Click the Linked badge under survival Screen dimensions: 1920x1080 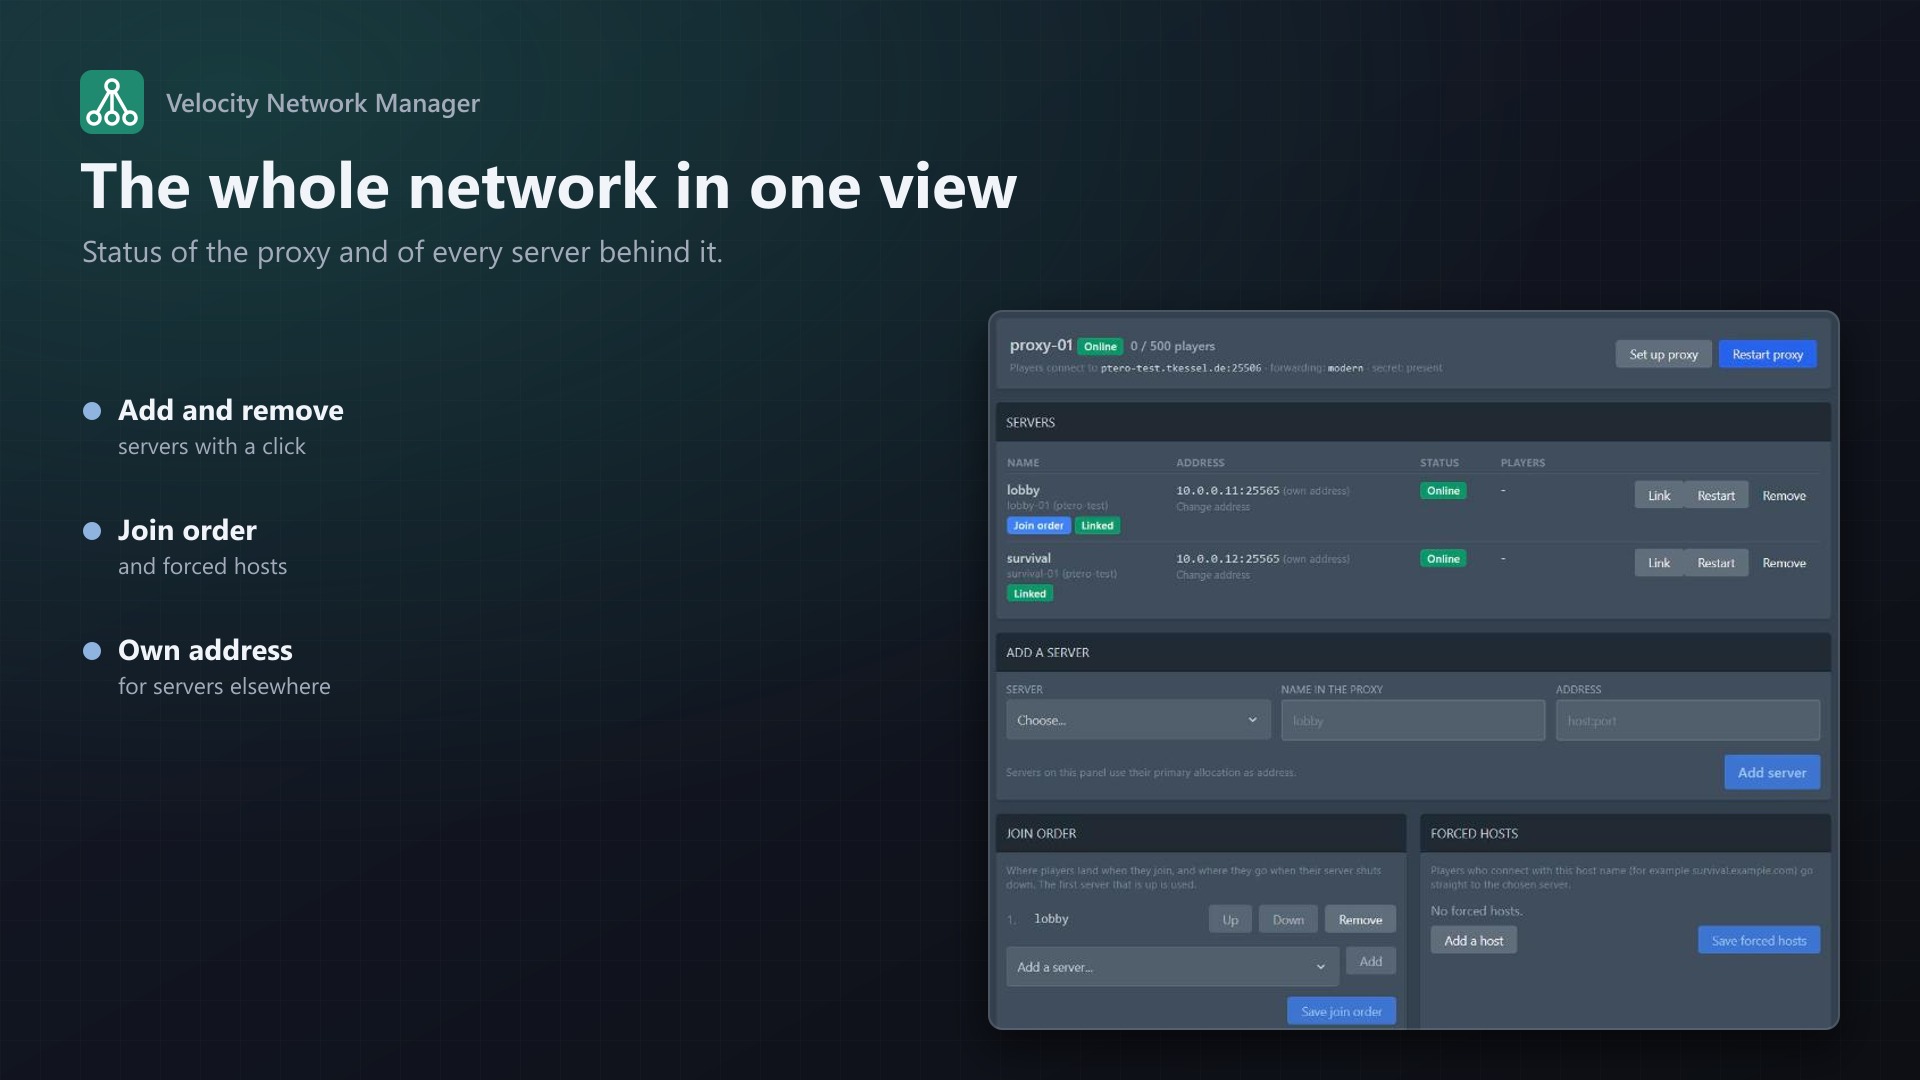(x=1029, y=593)
